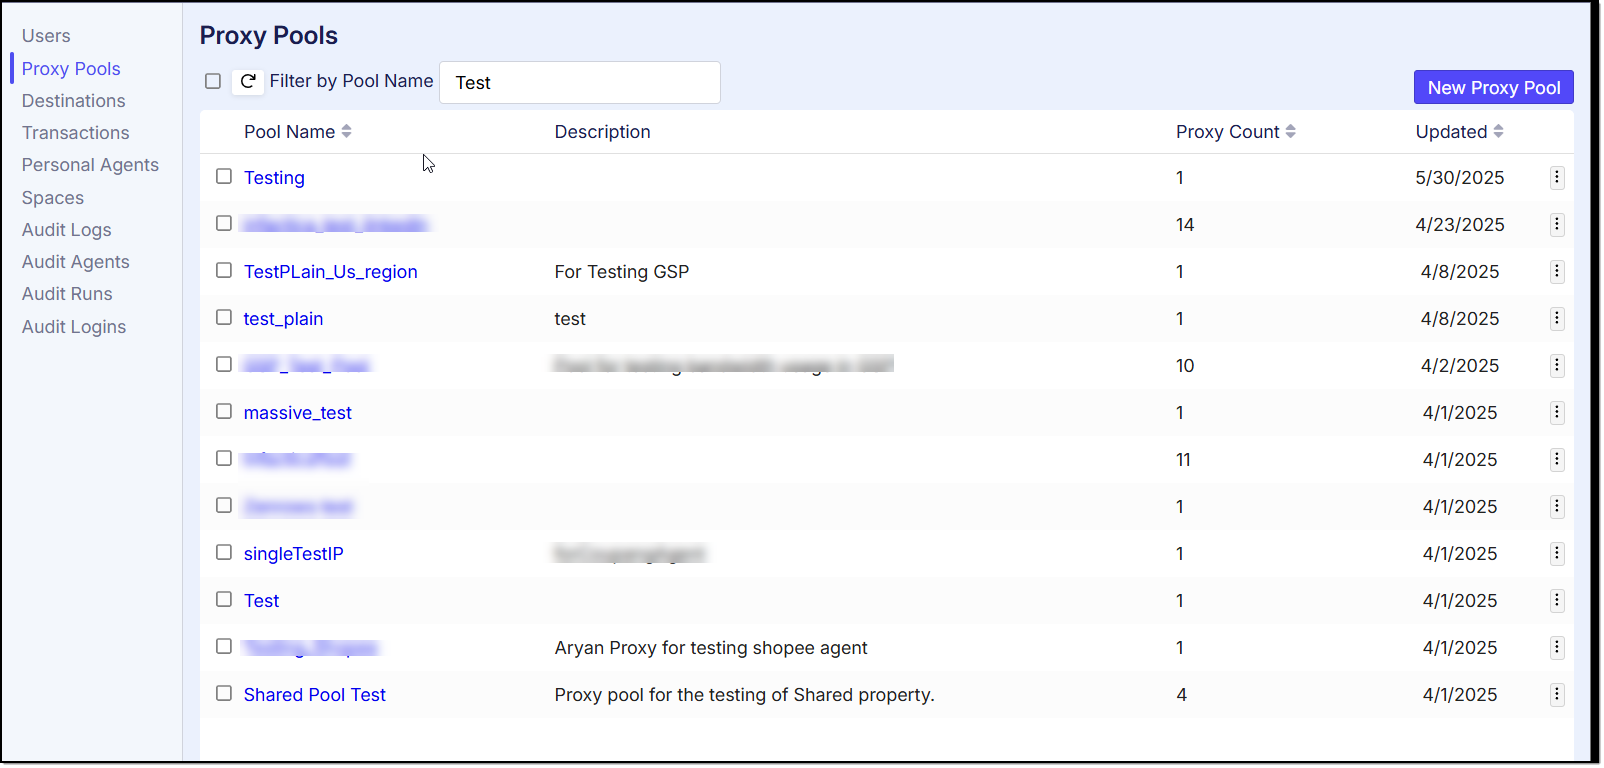The image size is (1604, 768).
Task: Open actions menu for Shared Pool Test
Action: tap(1557, 695)
